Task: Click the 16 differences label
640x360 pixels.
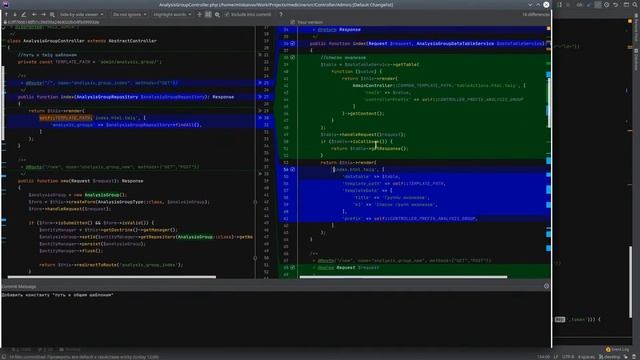Action: pyautogui.click(x=536, y=14)
